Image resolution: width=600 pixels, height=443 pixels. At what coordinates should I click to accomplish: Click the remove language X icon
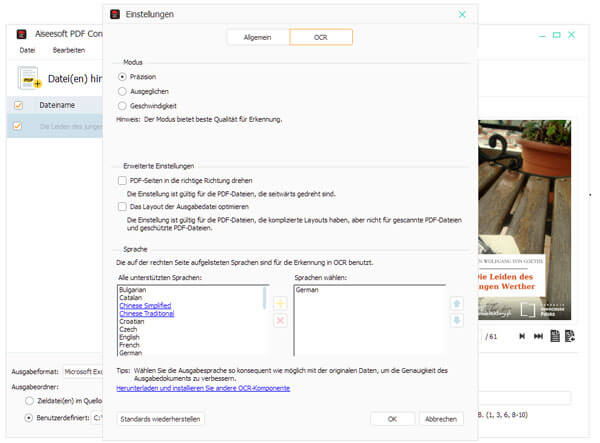(280, 320)
